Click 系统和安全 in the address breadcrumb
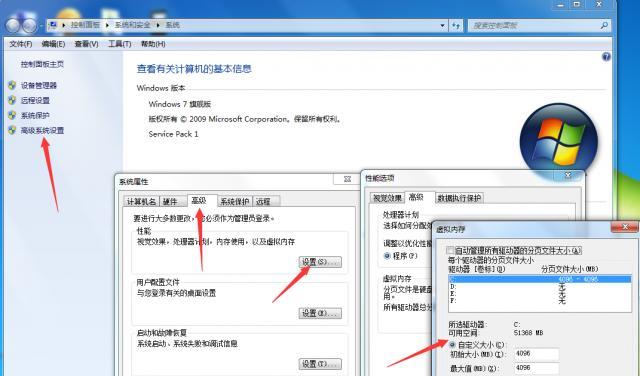The image size is (640, 376). click(133, 25)
